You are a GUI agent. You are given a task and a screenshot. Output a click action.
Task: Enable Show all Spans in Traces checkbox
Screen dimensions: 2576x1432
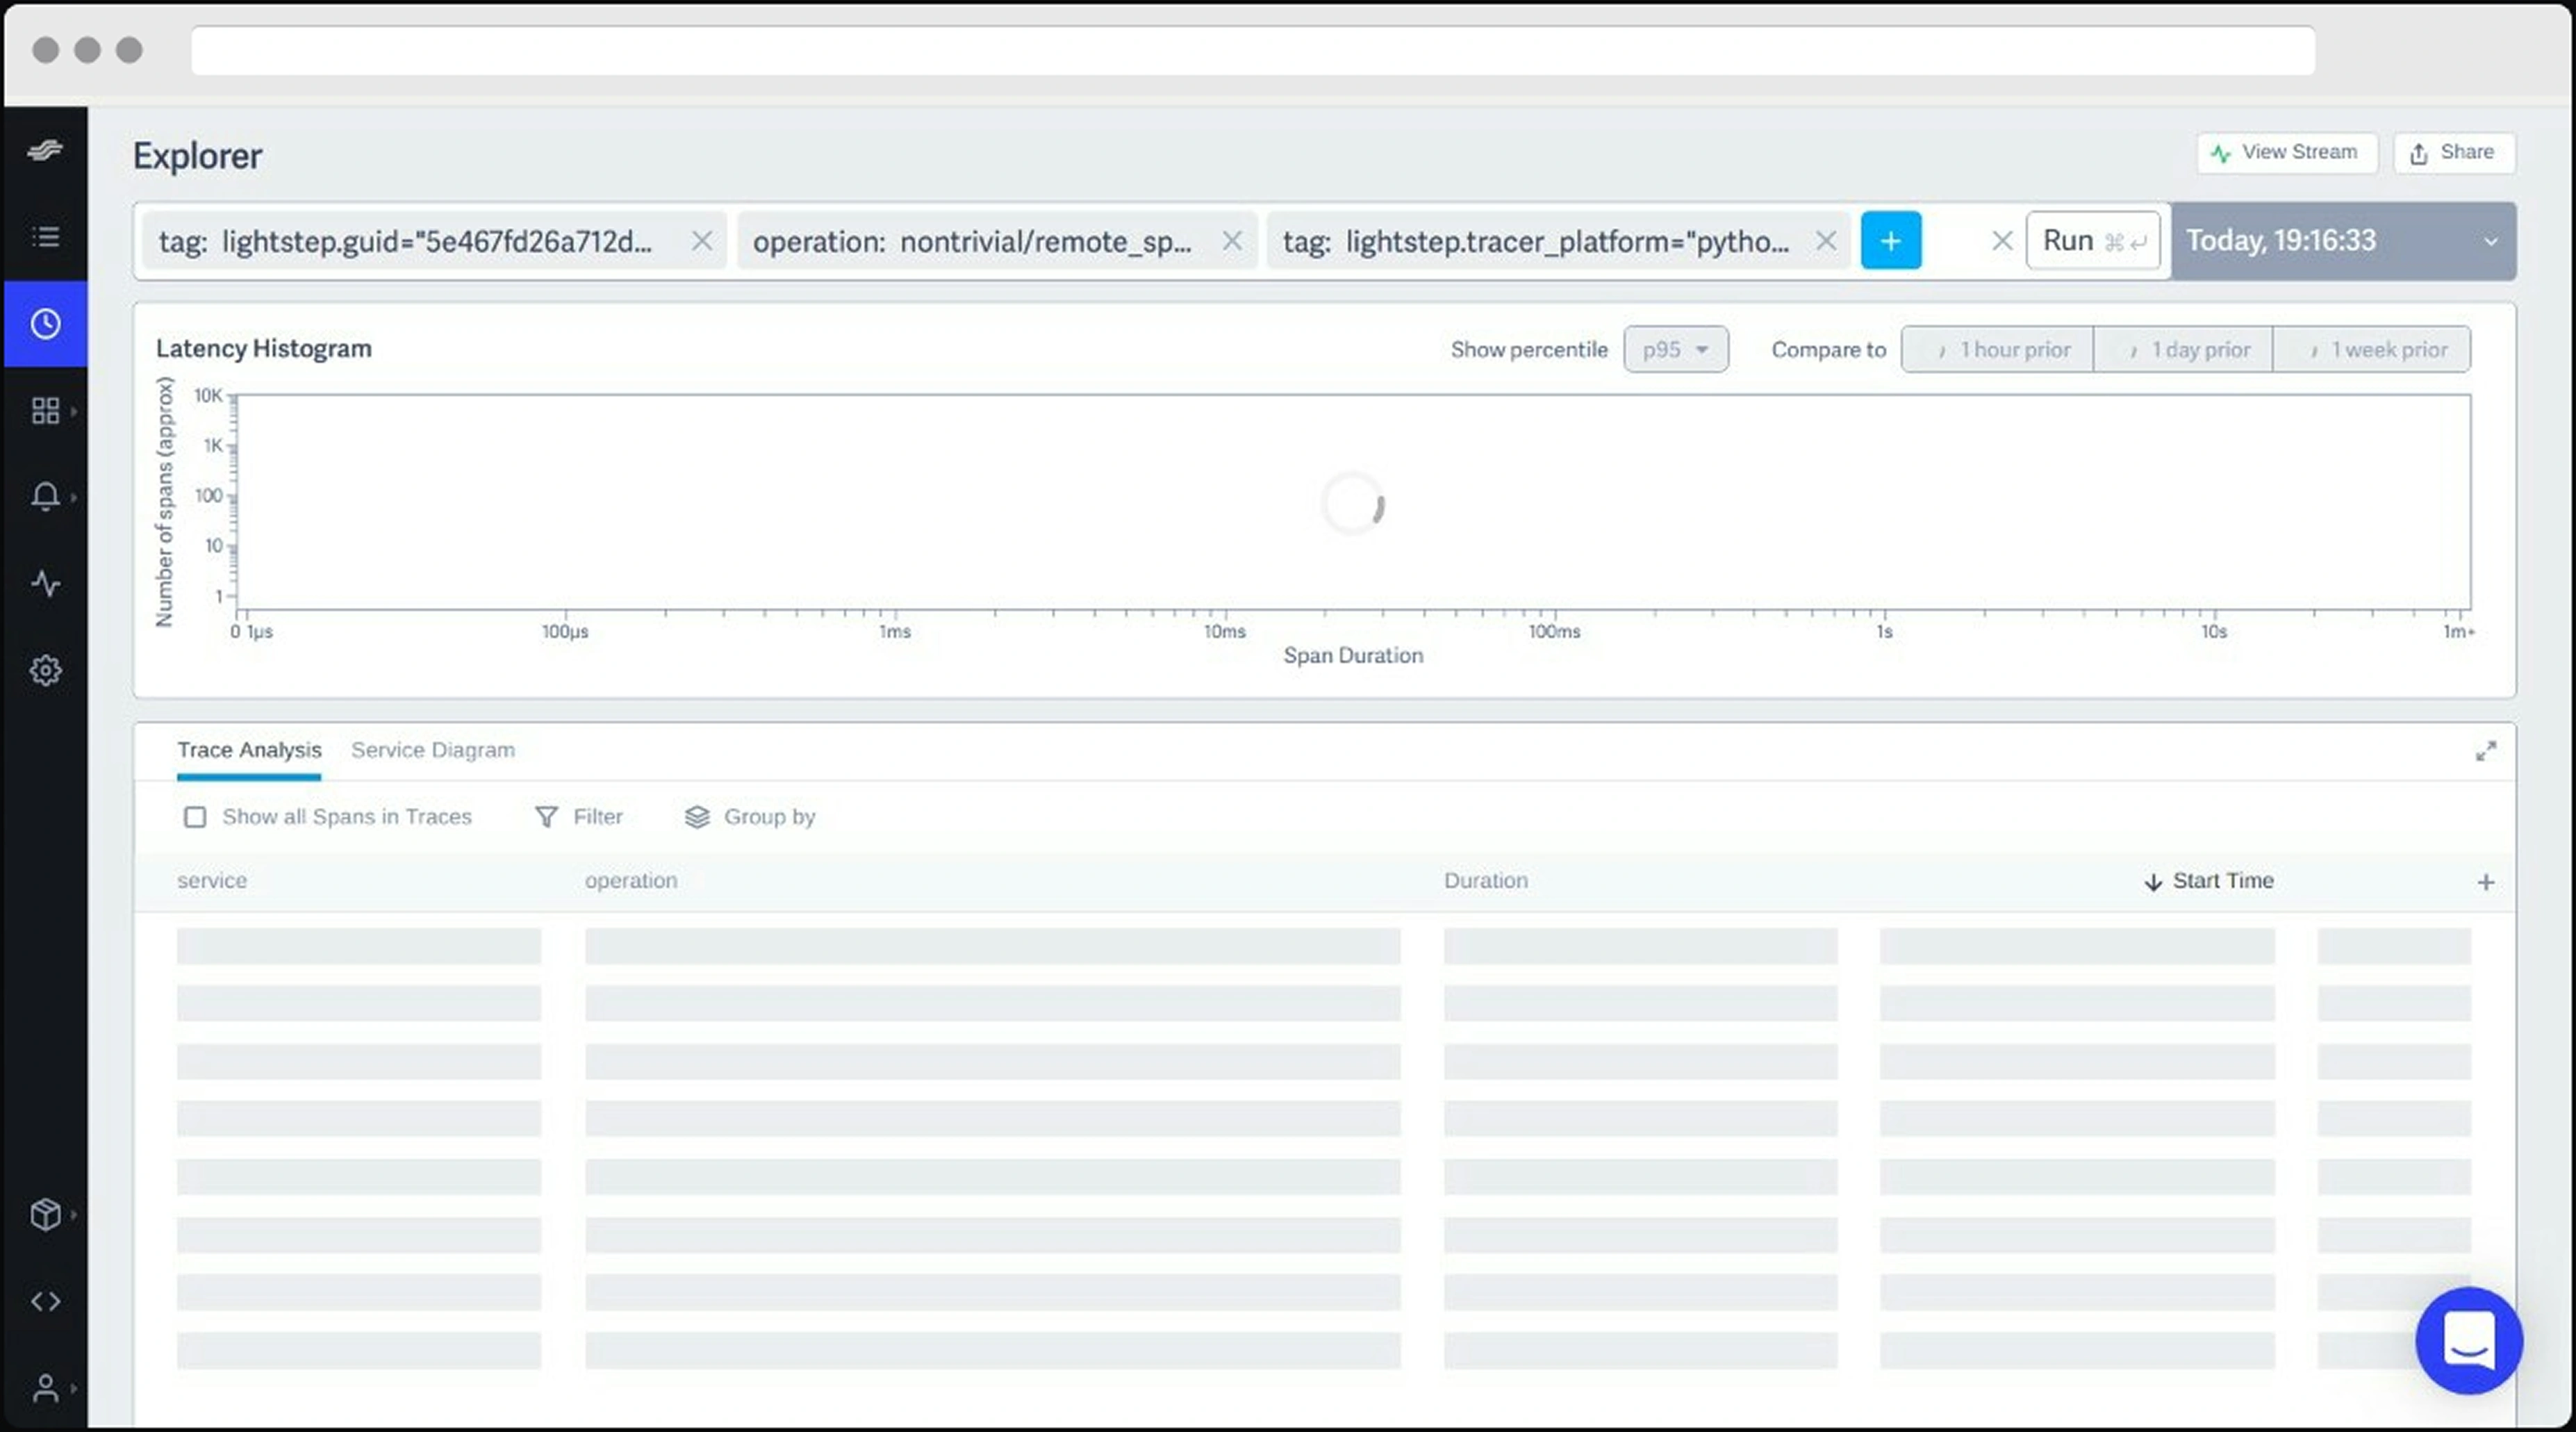coord(195,817)
